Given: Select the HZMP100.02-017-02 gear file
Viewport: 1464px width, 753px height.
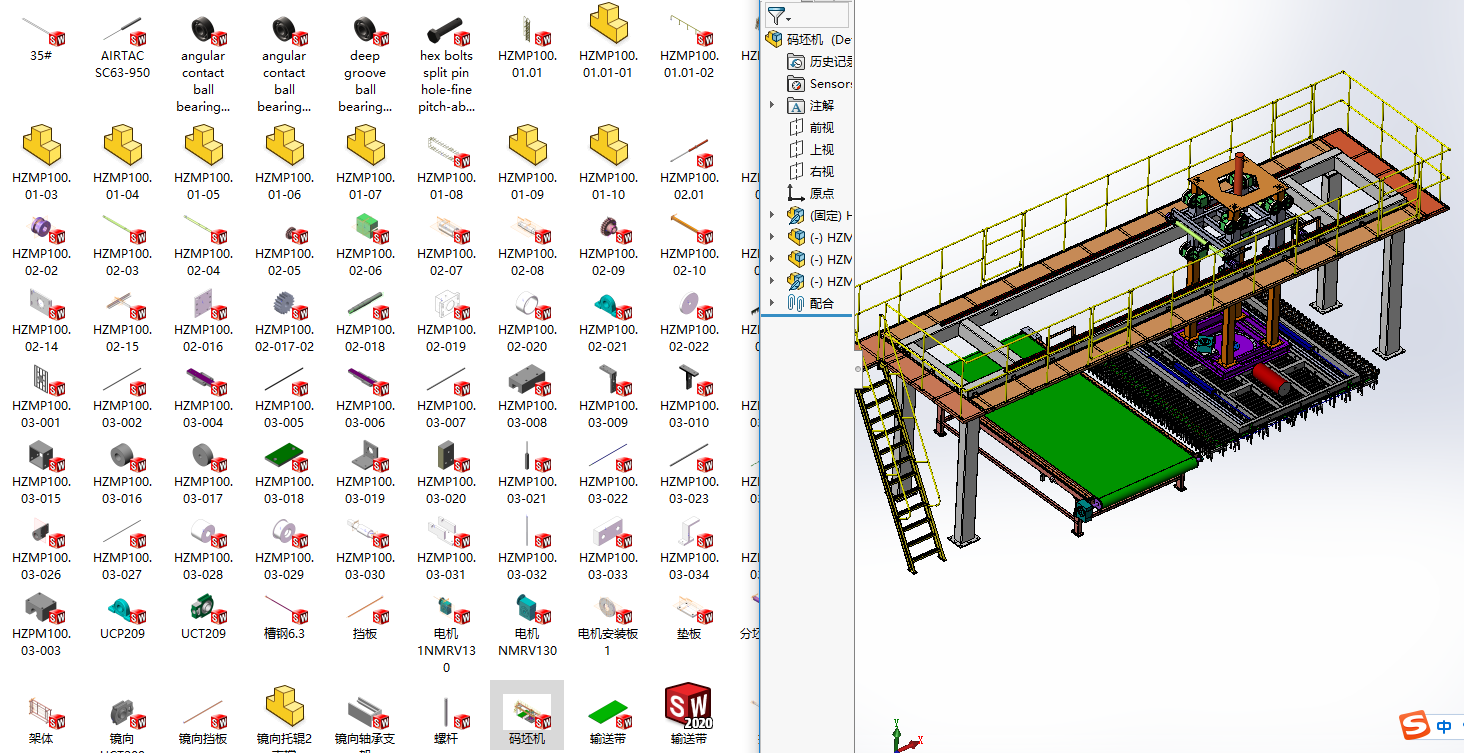Looking at the screenshot, I should [x=284, y=321].
